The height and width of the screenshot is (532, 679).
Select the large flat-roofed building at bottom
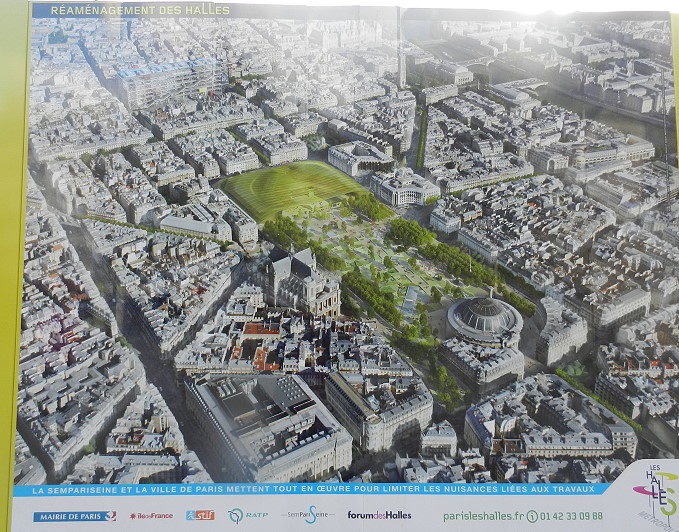coord(265,420)
